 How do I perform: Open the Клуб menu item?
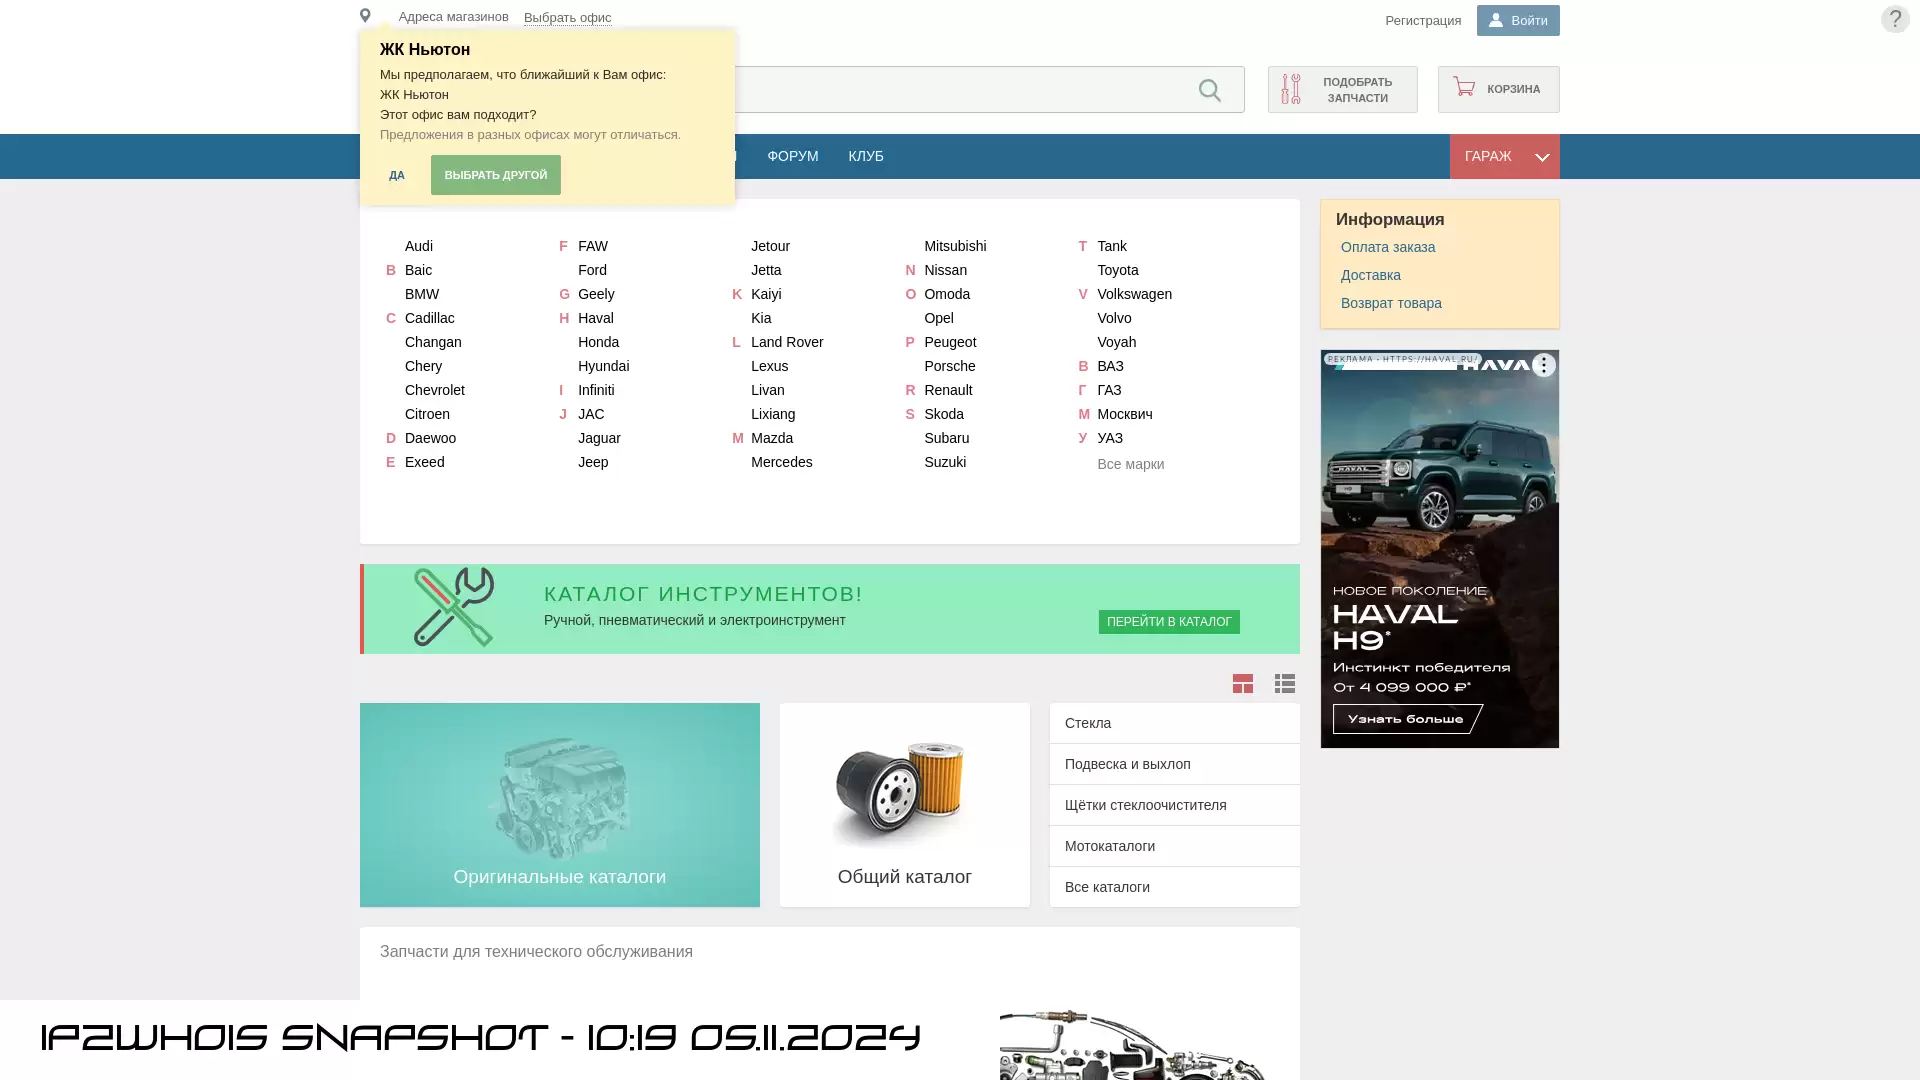click(x=866, y=156)
